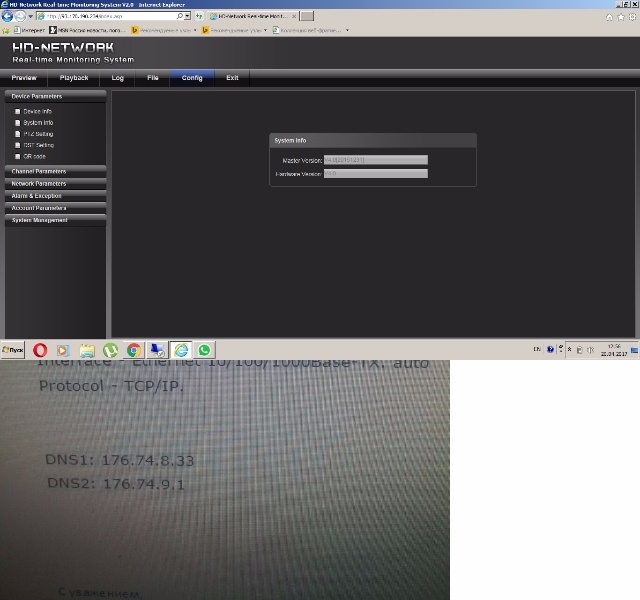Open the Пуск Start button

(13, 350)
